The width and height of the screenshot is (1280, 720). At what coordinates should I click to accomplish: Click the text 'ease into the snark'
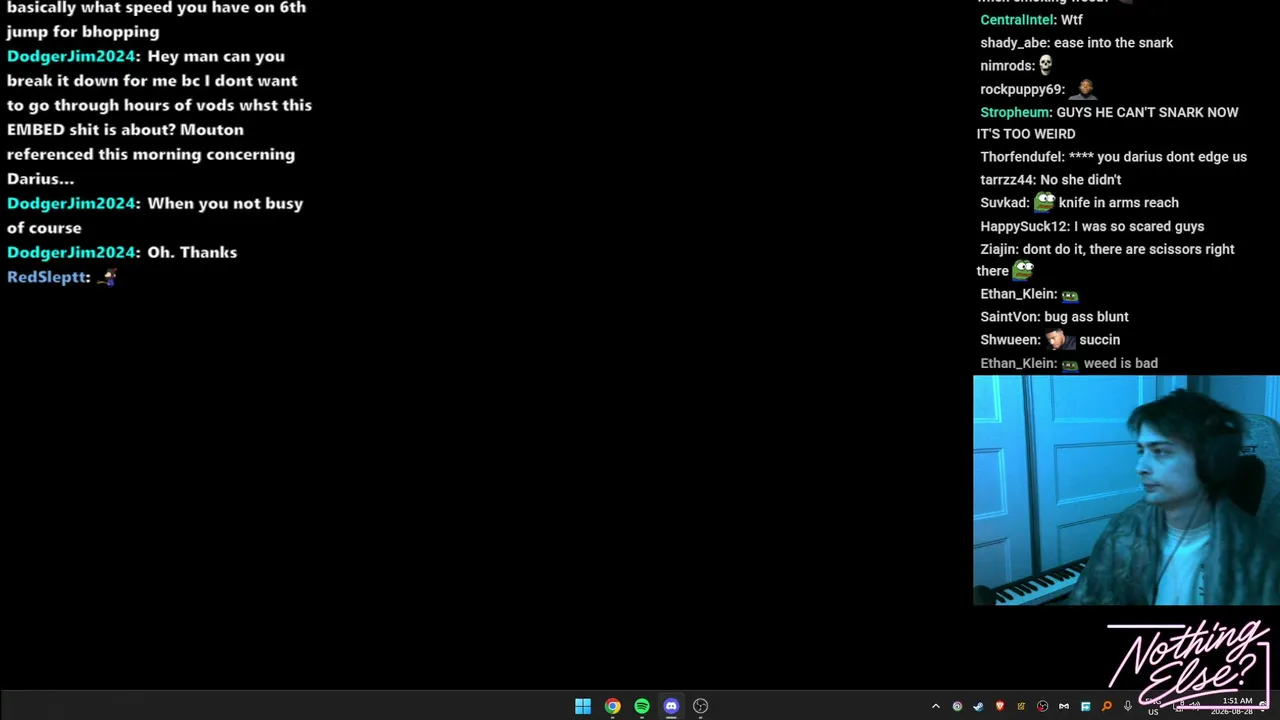[1113, 43]
